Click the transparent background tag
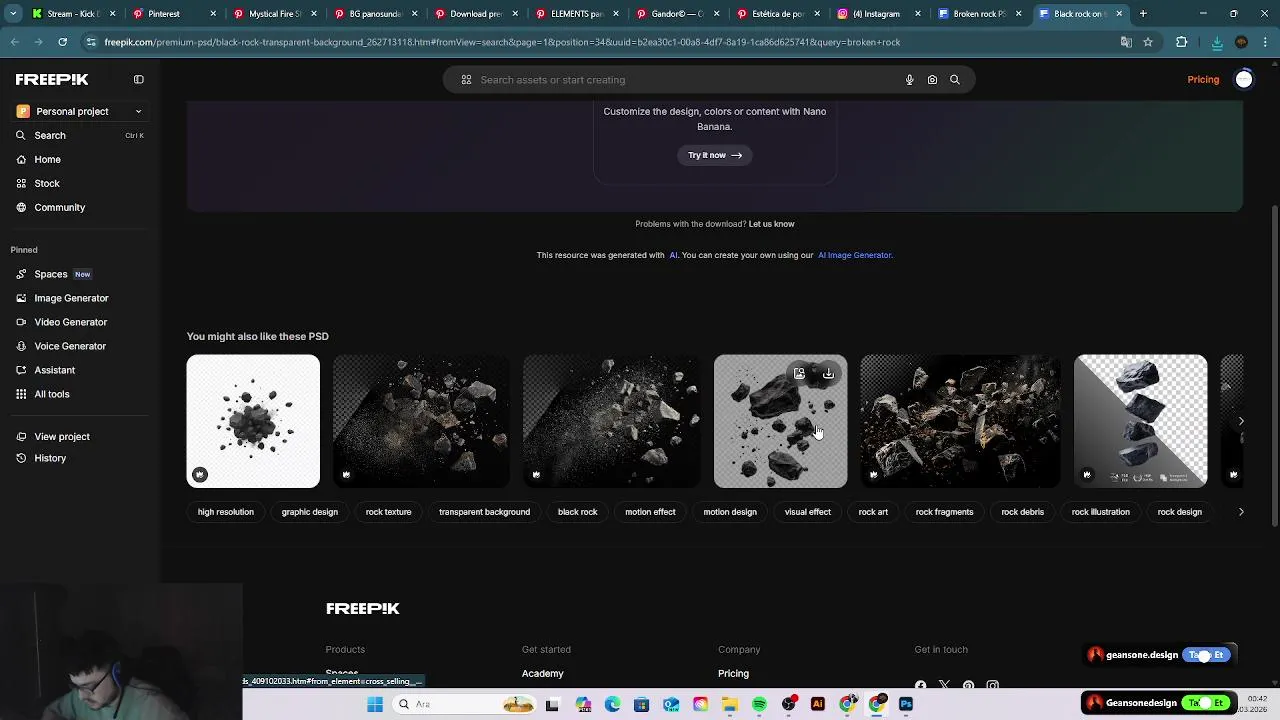 click(484, 512)
